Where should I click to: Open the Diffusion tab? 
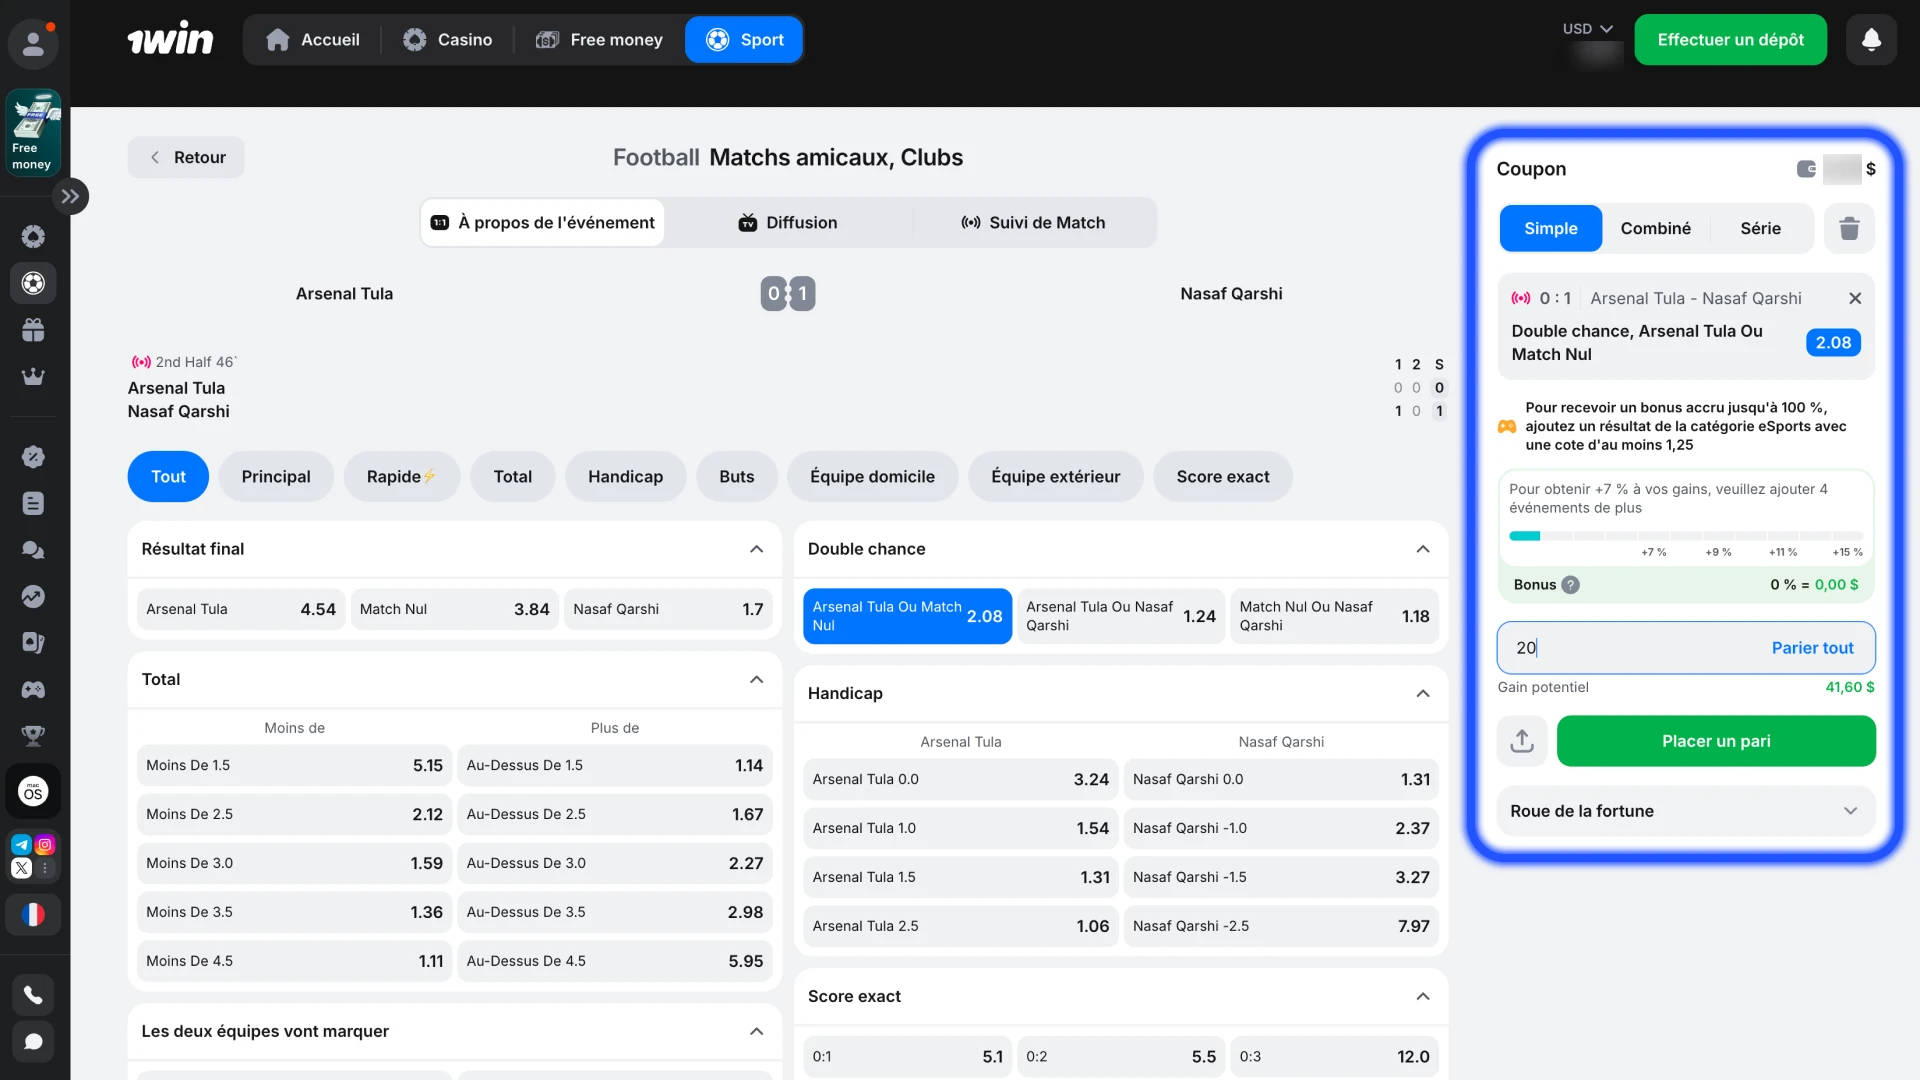coord(788,223)
